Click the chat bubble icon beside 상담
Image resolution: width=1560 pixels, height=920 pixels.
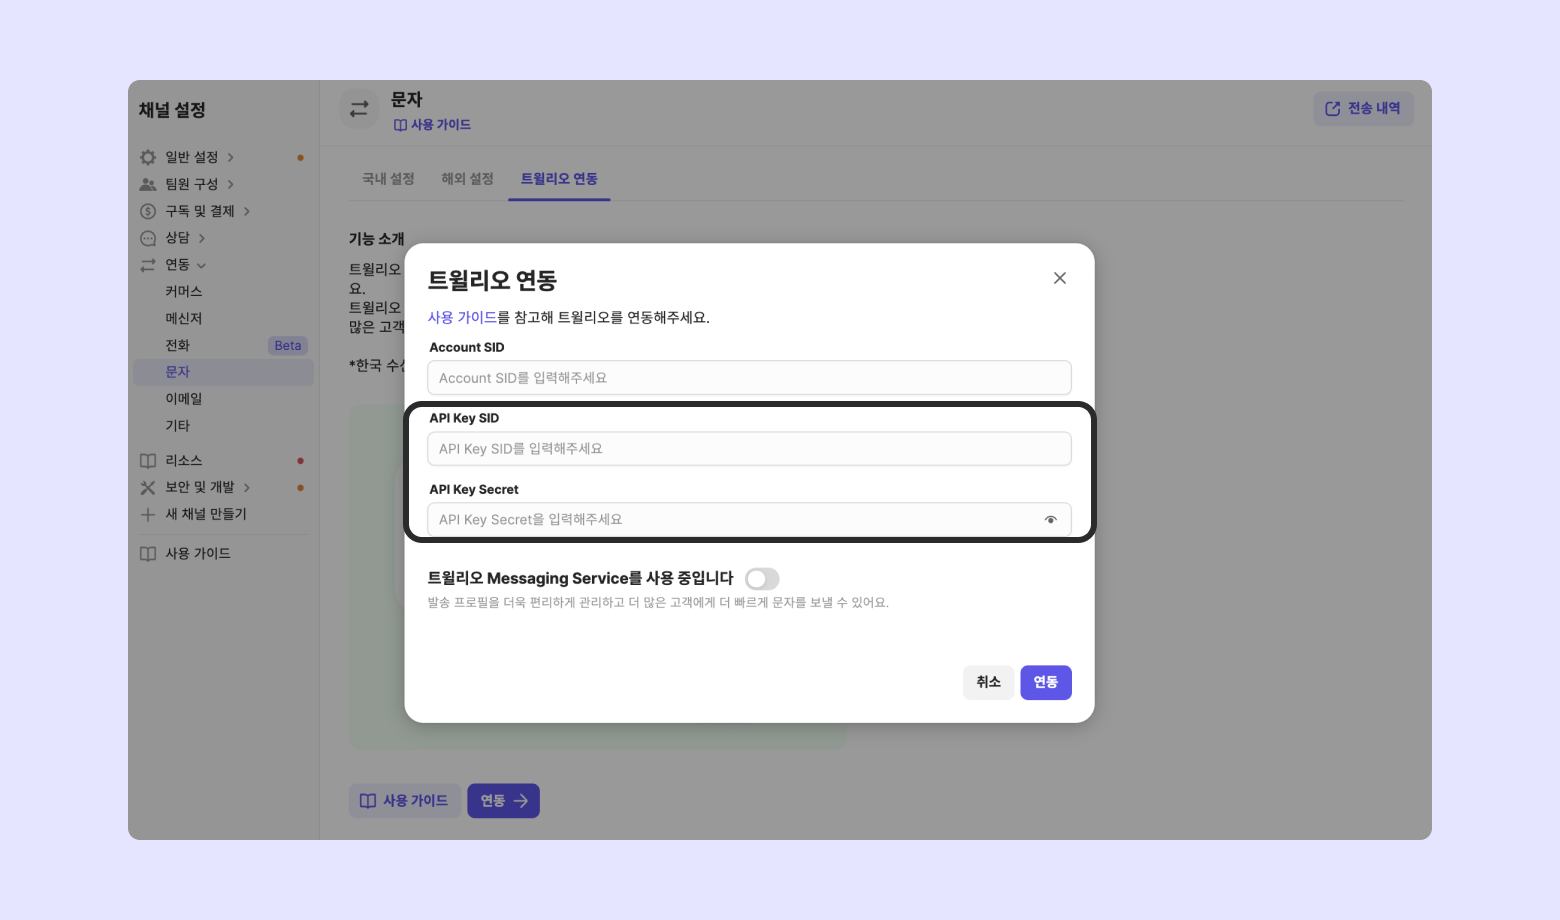pyautogui.click(x=148, y=238)
